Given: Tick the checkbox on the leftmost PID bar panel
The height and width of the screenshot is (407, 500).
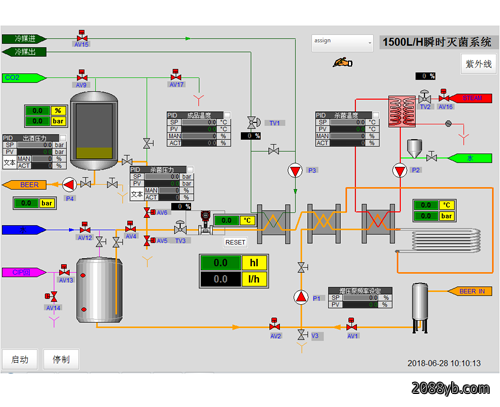Looking at the screenshot, I should point(62,138).
